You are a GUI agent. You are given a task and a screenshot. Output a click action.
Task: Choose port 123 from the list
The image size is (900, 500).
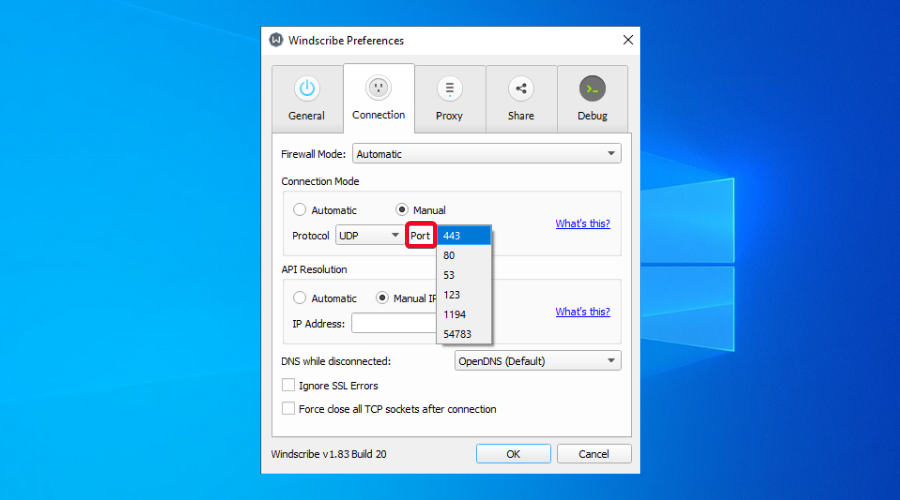pos(464,294)
